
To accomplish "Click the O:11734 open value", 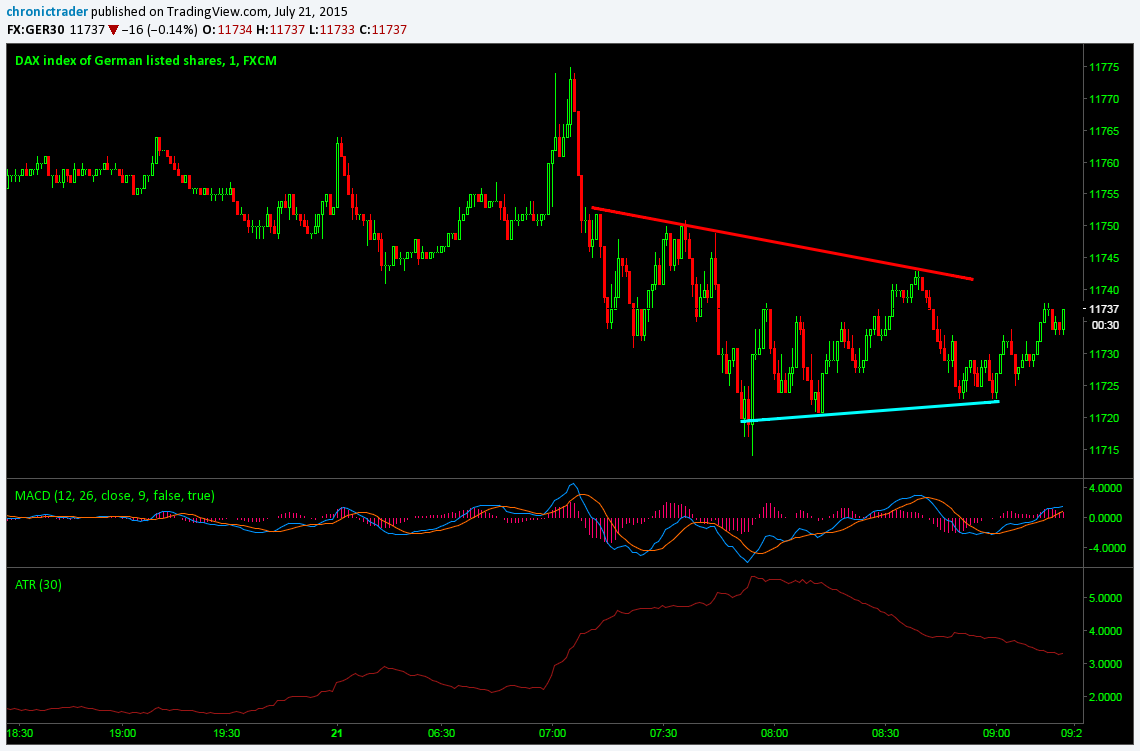I will [x=228, y=30].
